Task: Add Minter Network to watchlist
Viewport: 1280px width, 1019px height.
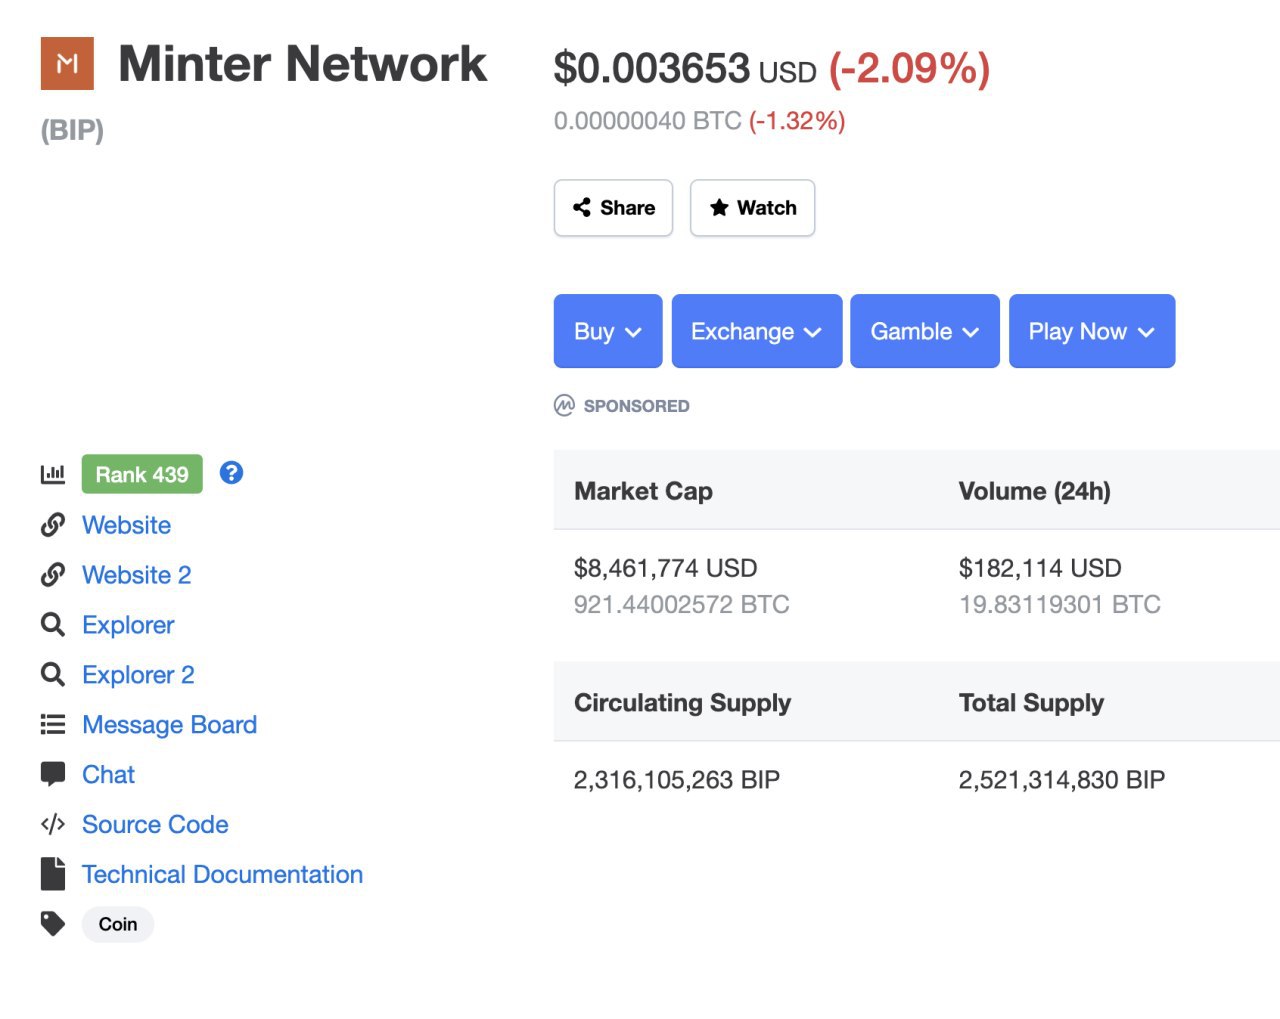Action: tap(752, 208)
